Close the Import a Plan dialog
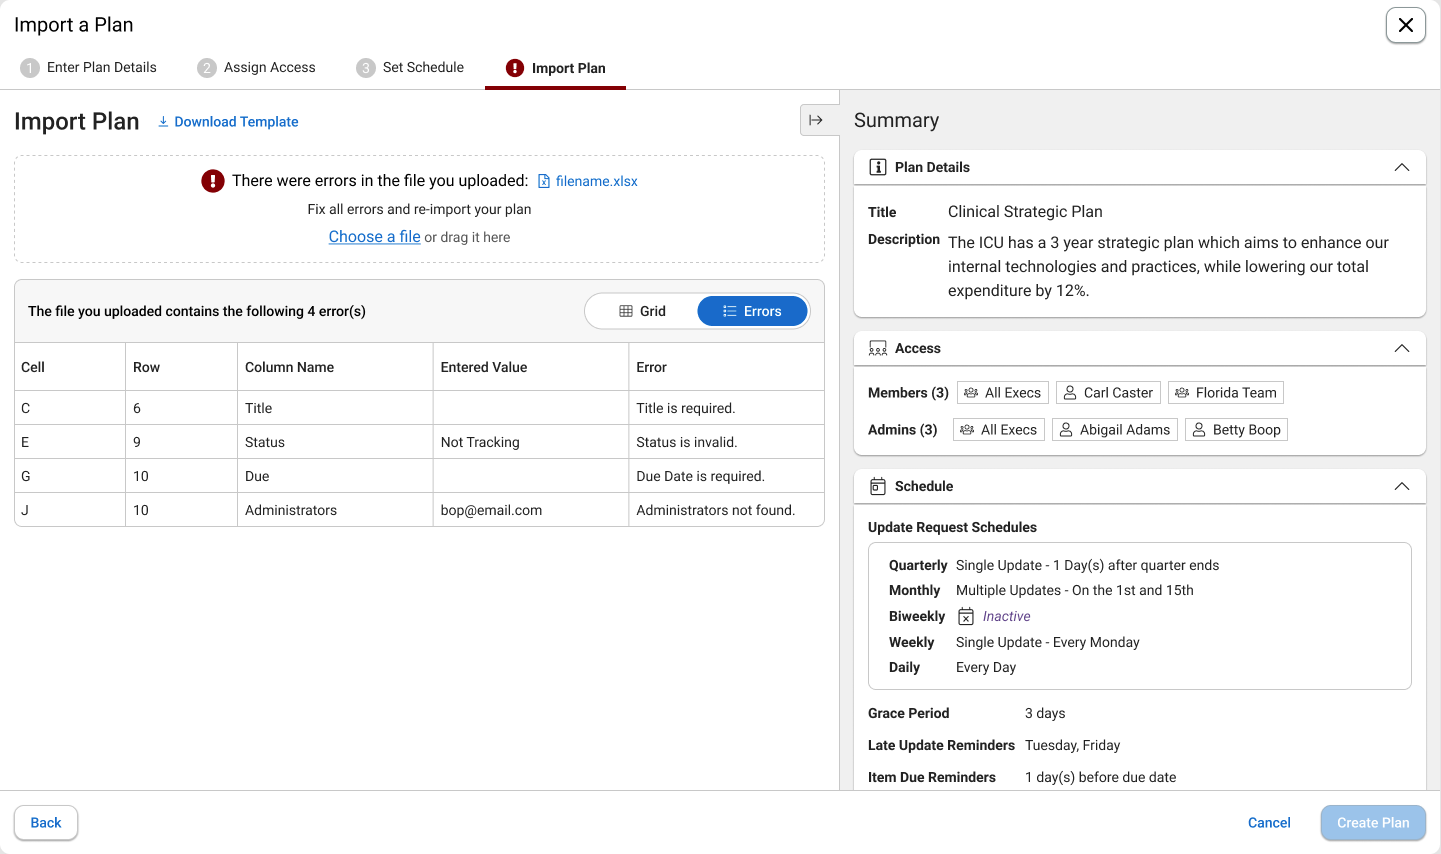1441x854 pixels. coord(1405,25)
